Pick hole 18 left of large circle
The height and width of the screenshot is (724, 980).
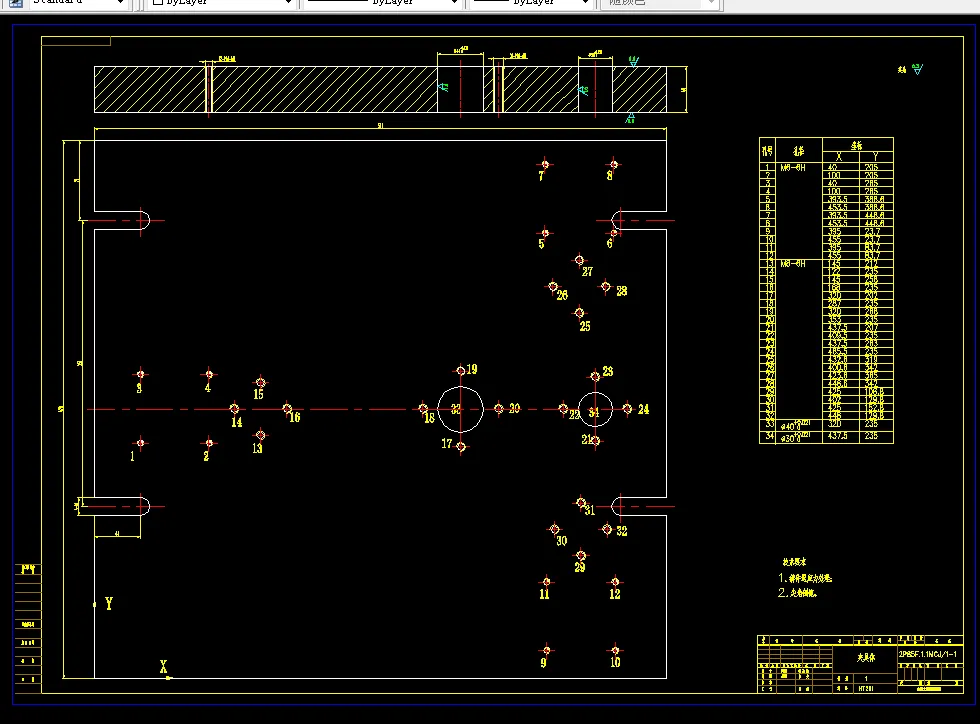[423, 408]
